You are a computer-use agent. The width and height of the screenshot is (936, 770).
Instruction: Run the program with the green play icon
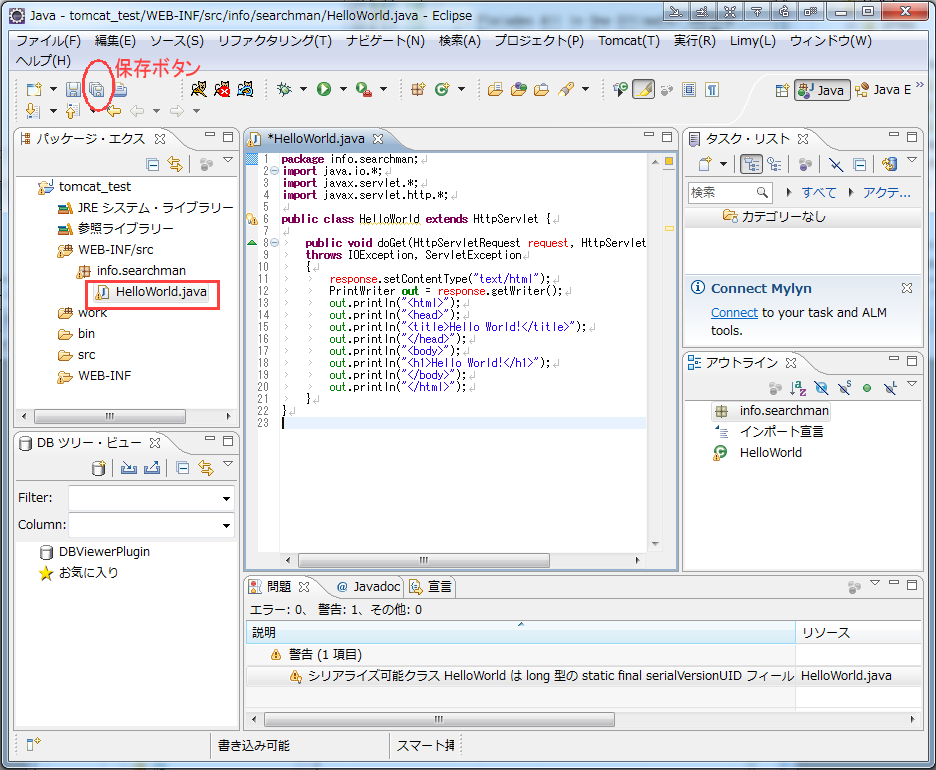click(x=324, y=90)
